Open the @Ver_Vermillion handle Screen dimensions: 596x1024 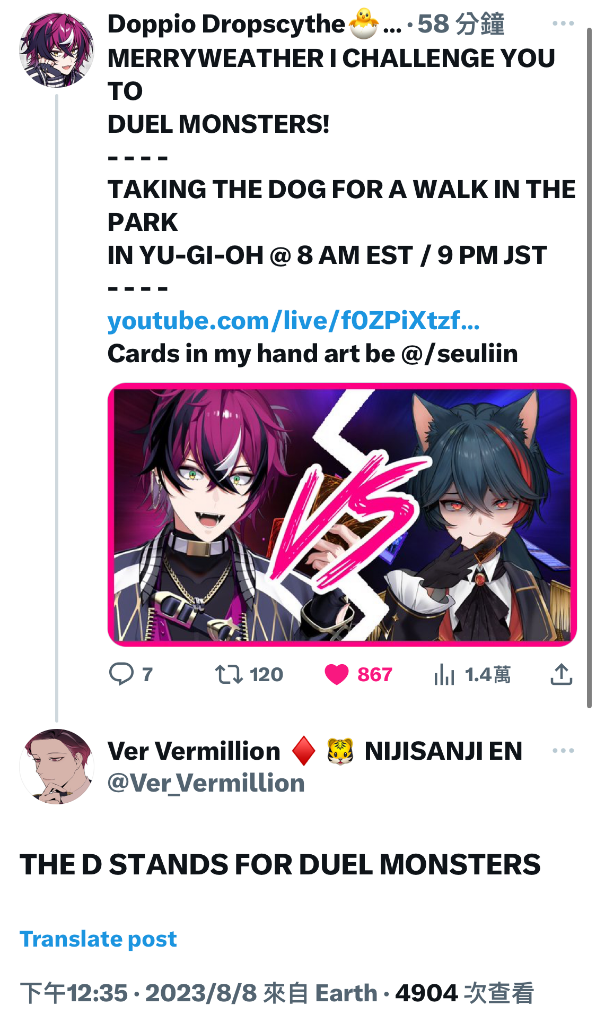(206, 783)
